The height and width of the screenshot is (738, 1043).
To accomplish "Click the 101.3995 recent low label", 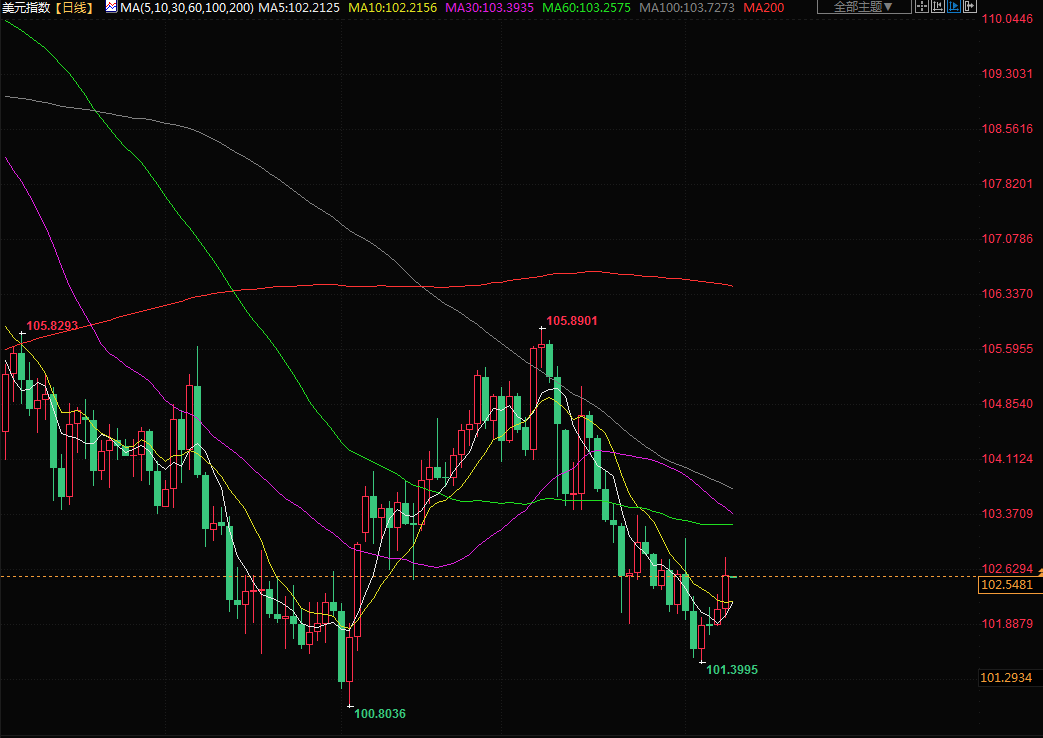I will (x=732, y=670).
